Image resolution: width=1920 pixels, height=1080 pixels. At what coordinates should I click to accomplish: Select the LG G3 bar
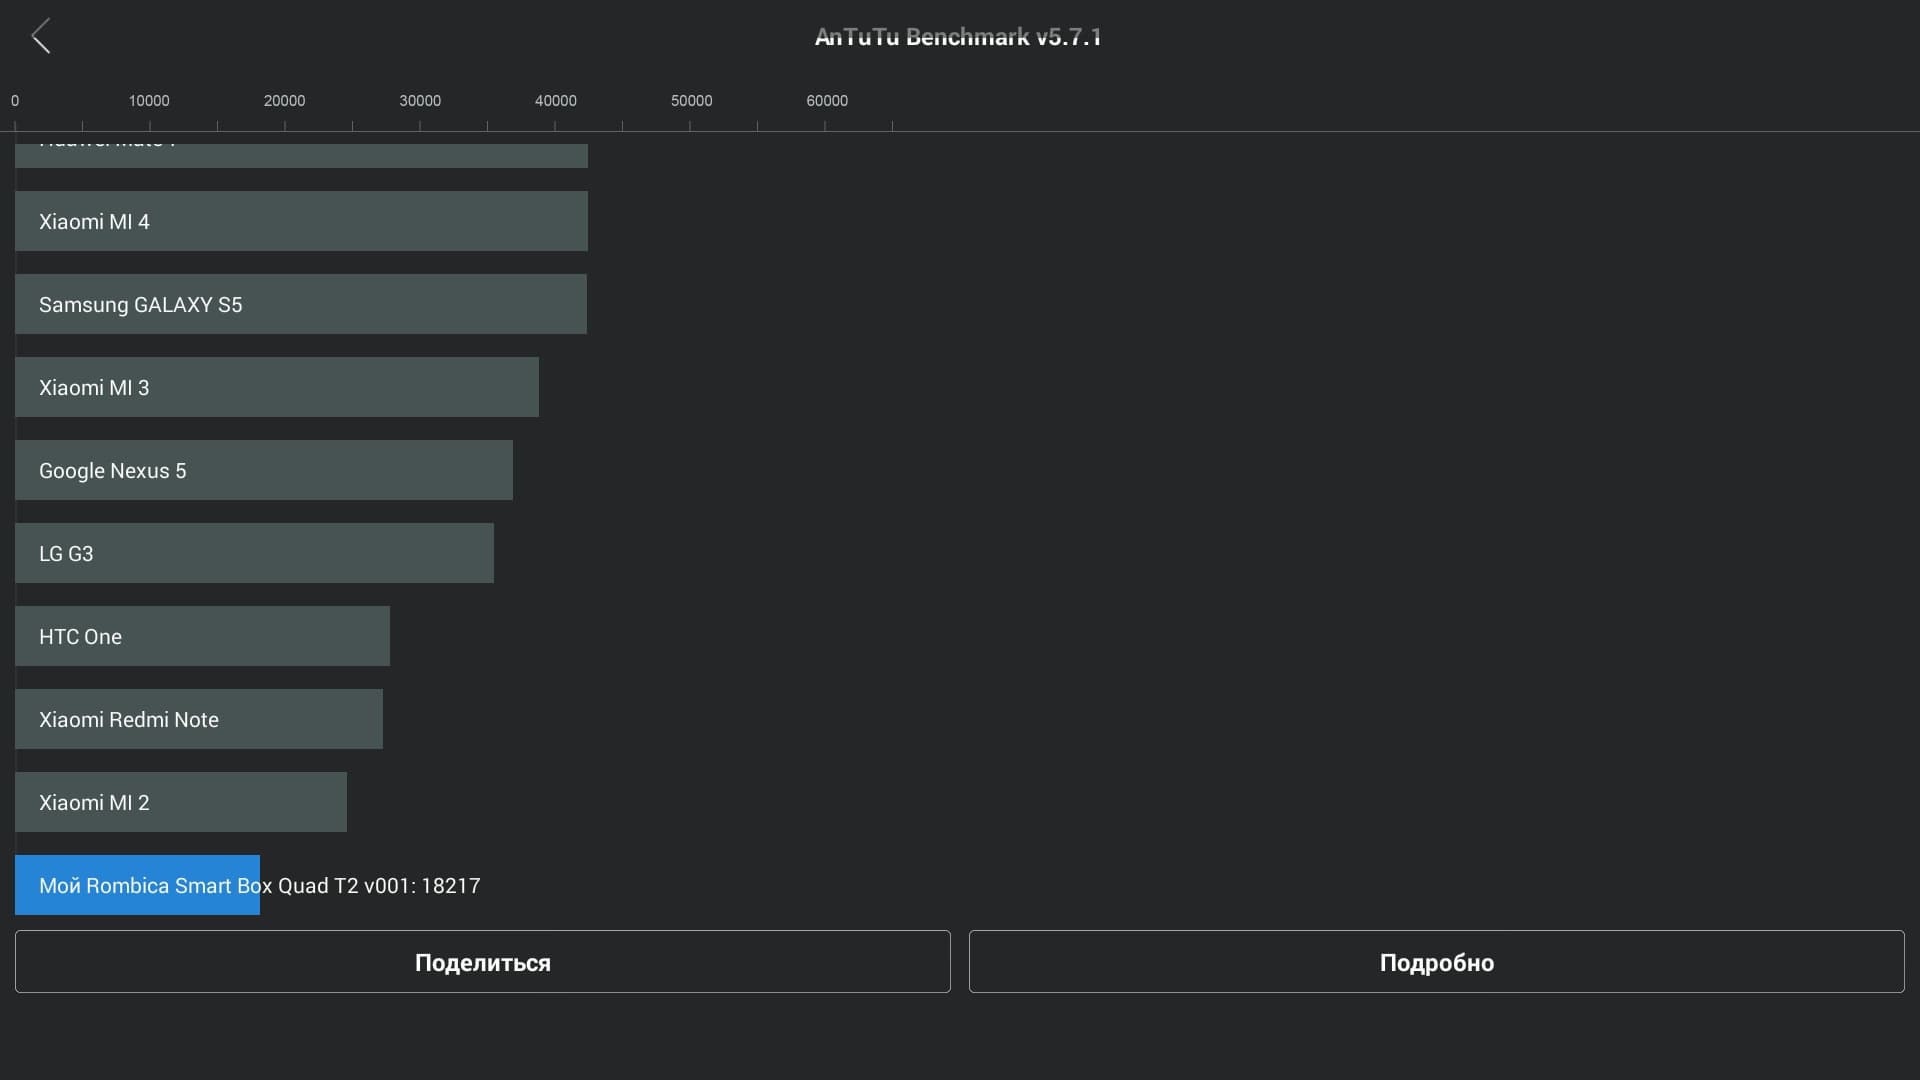point(254,553)
